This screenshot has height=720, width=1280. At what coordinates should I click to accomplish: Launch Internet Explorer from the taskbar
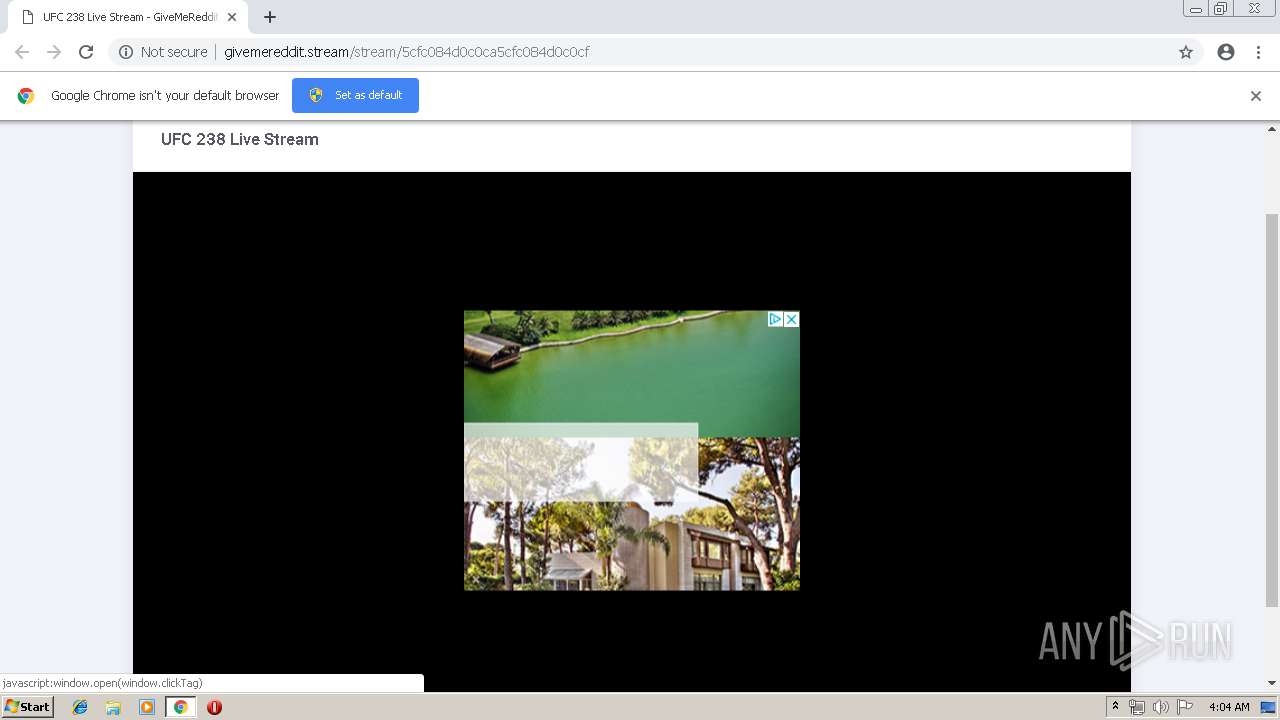click(80, 707)
